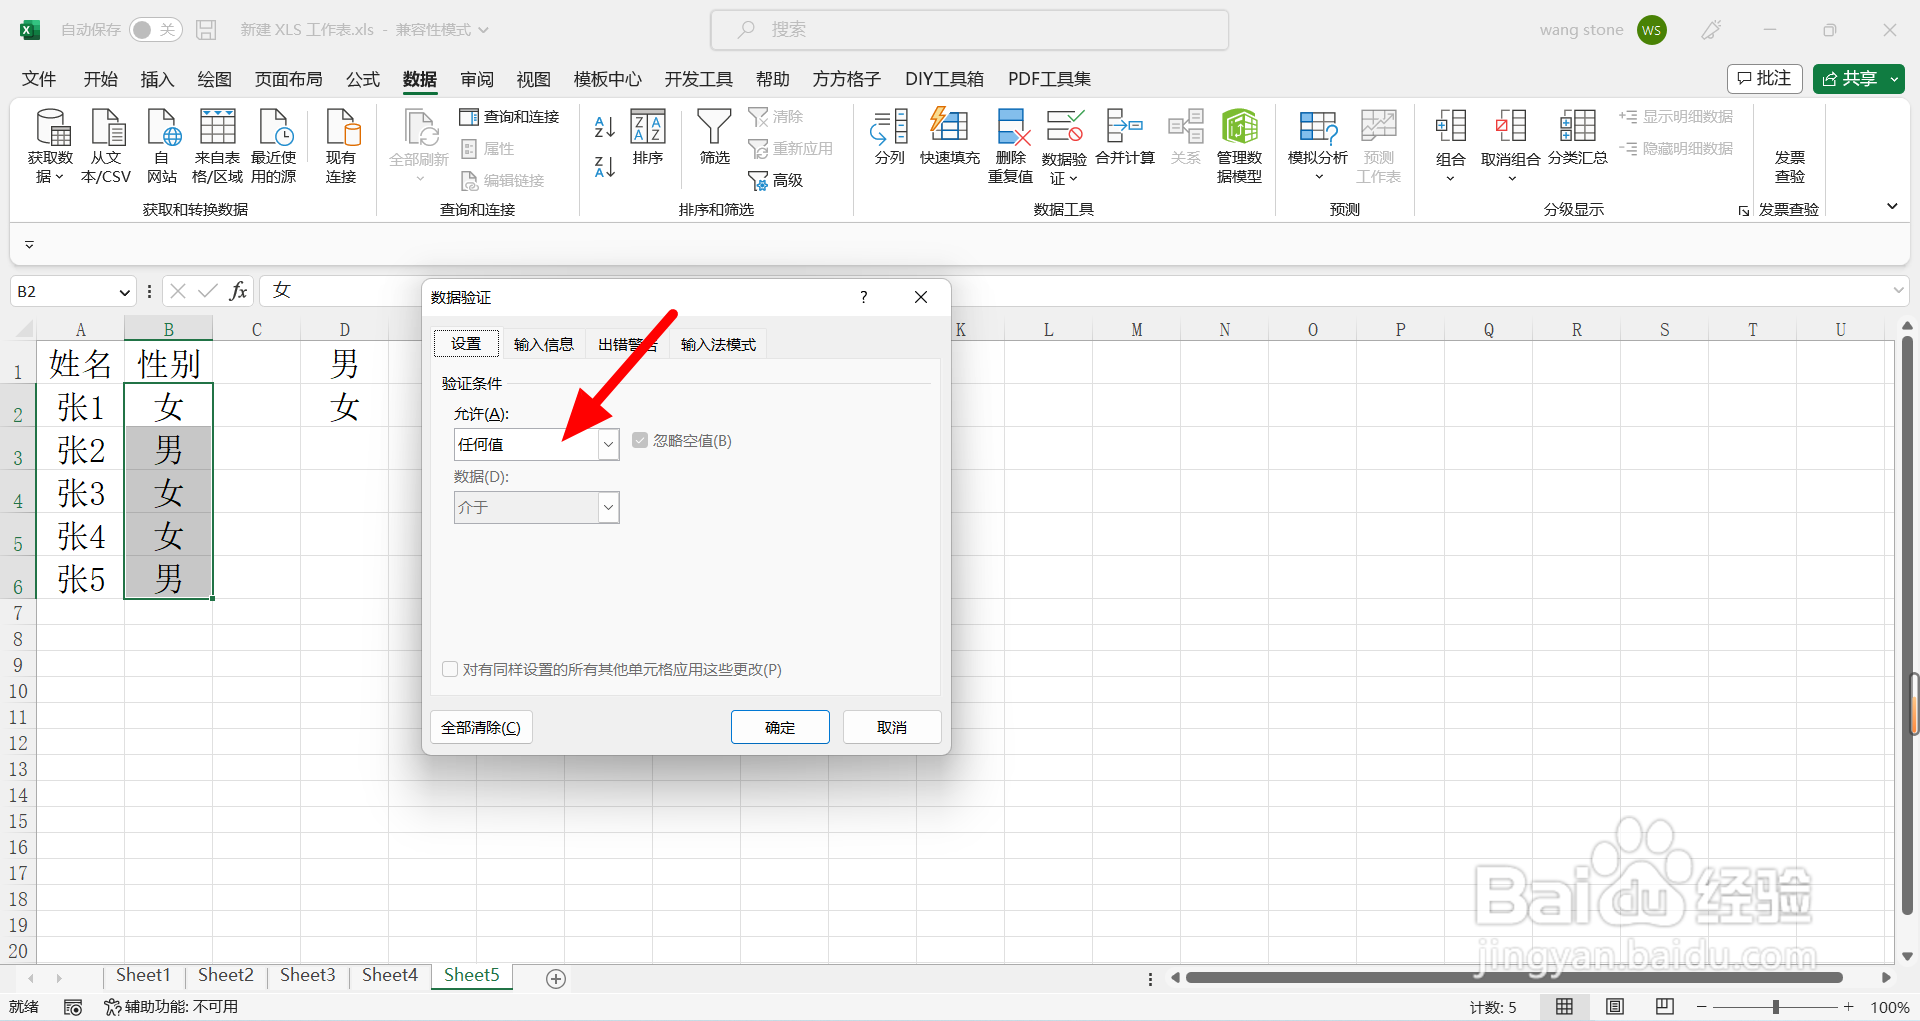Click insert function fx icon
The image size is (1920, 1021).
(238, 291)
